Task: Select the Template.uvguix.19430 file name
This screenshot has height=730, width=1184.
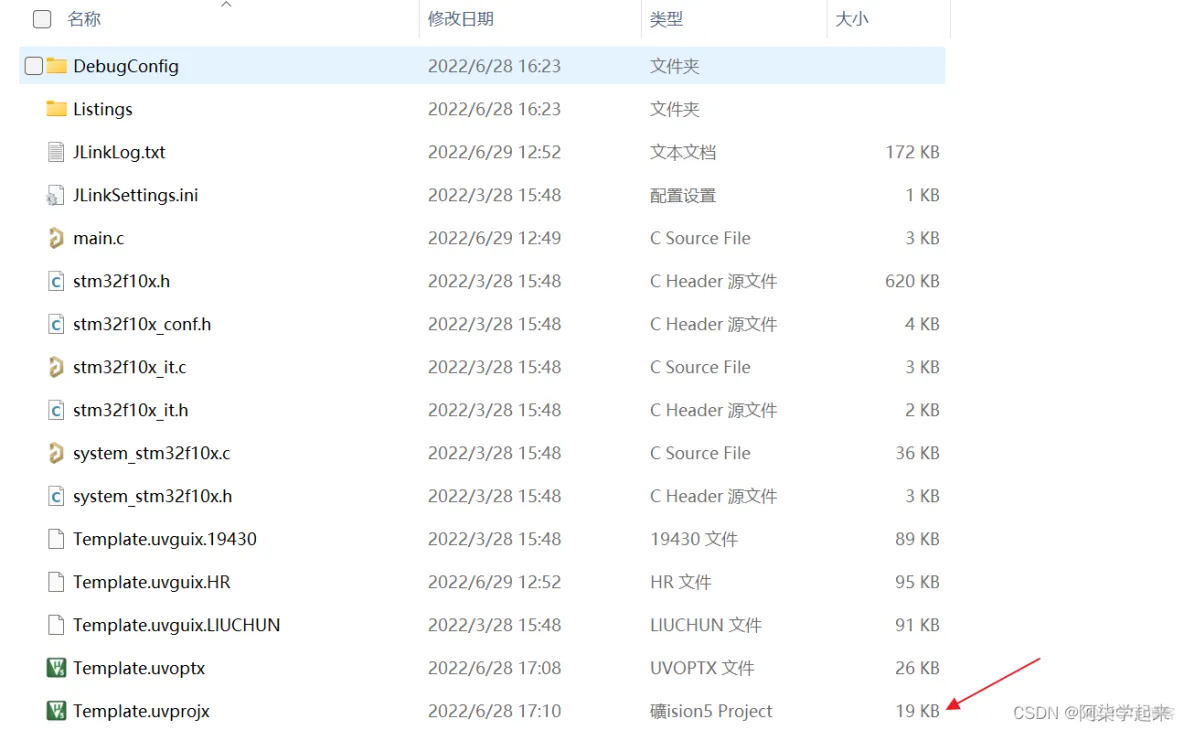Action: coord(165,539)
